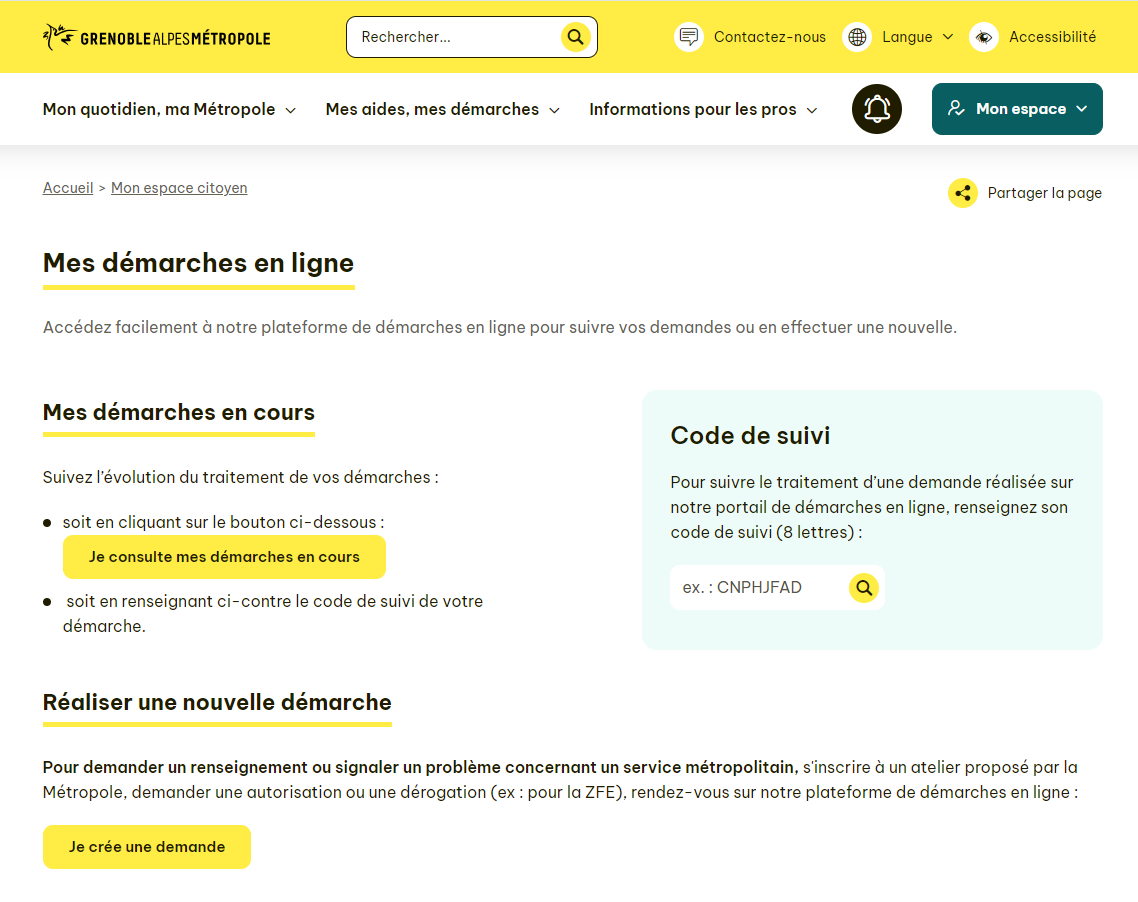1138x902 pixels.
Task: Go to Mon espace citoyen breadcrumb
Action: [179, 188]
